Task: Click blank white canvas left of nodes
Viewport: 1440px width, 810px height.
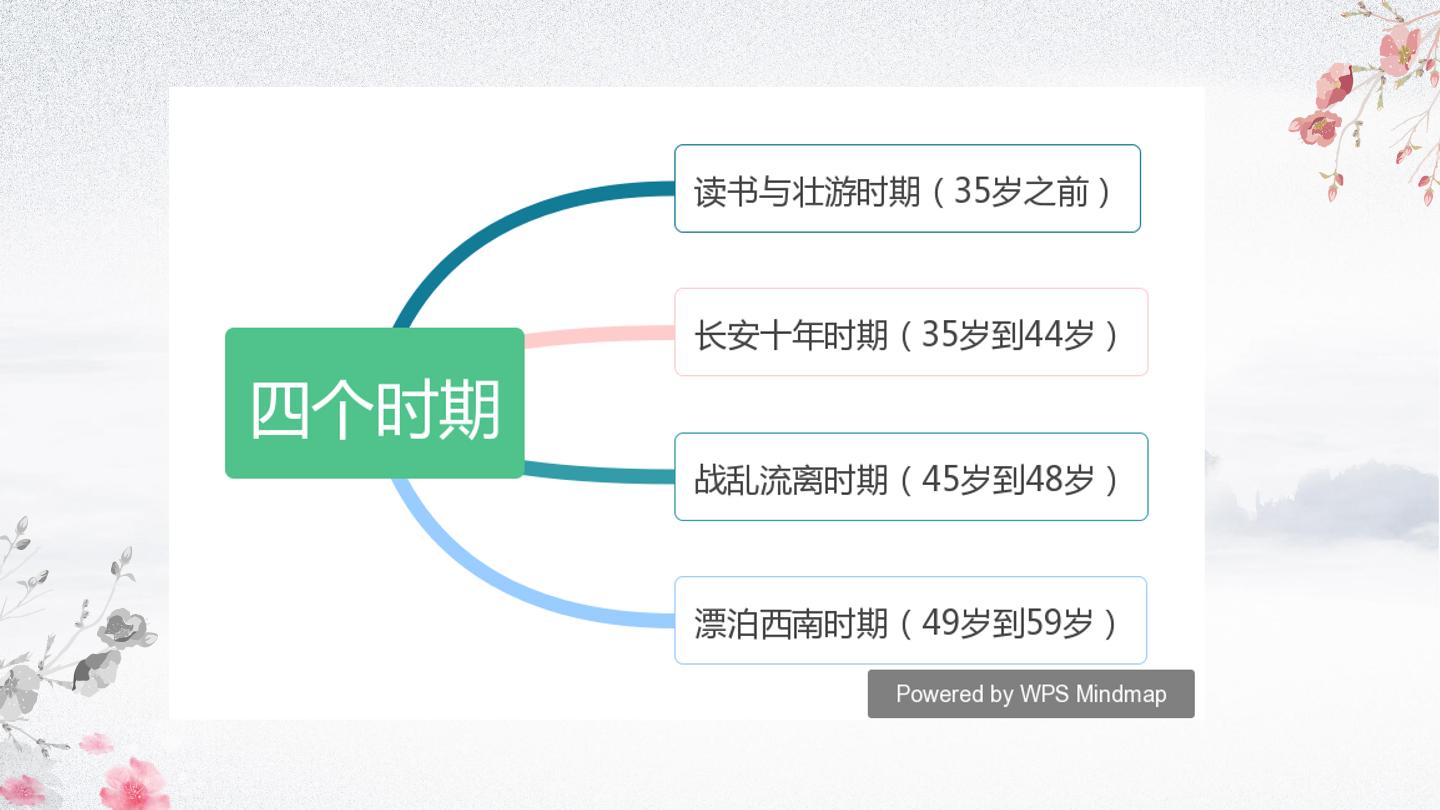Action: pyautogui.click(x=280, y=200)
